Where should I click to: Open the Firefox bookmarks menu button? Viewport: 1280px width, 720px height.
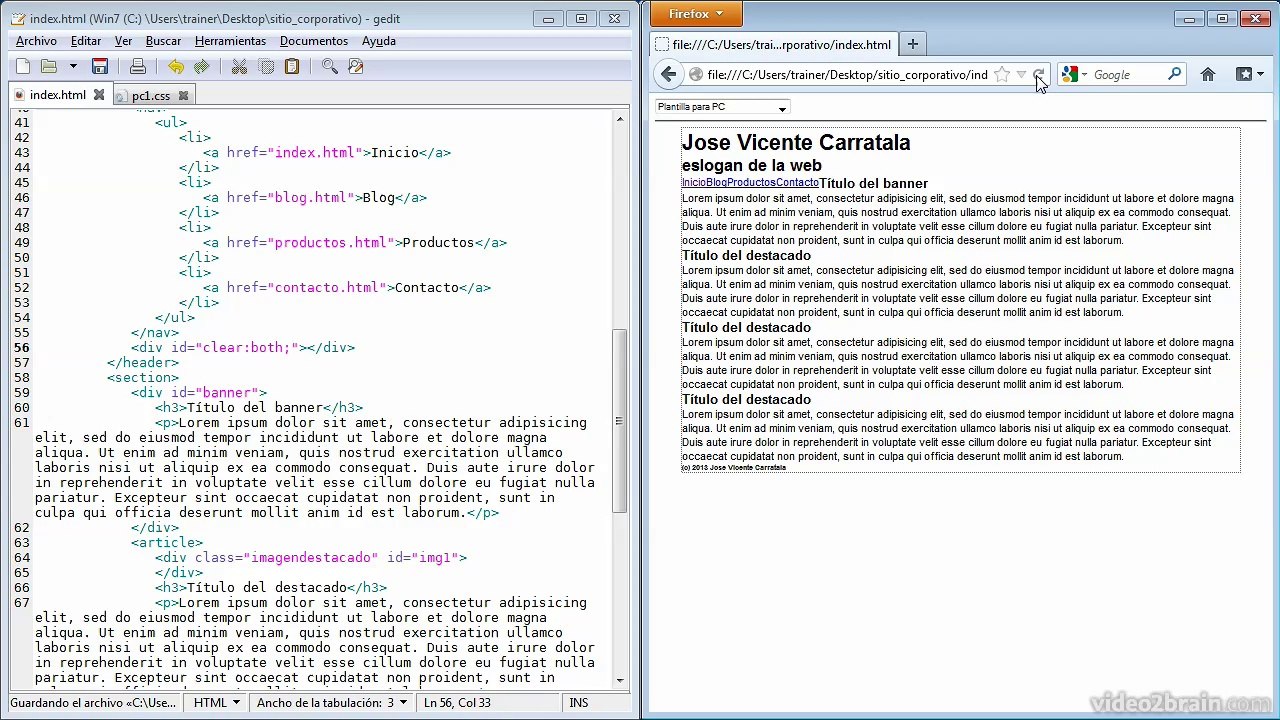1250,74
